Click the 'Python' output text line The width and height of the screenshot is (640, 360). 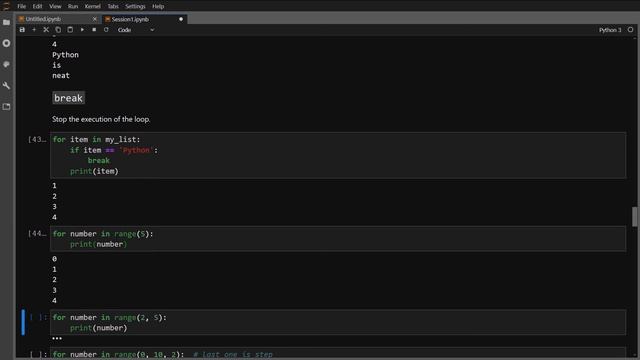pyautogui.click(x=65, y=55)
